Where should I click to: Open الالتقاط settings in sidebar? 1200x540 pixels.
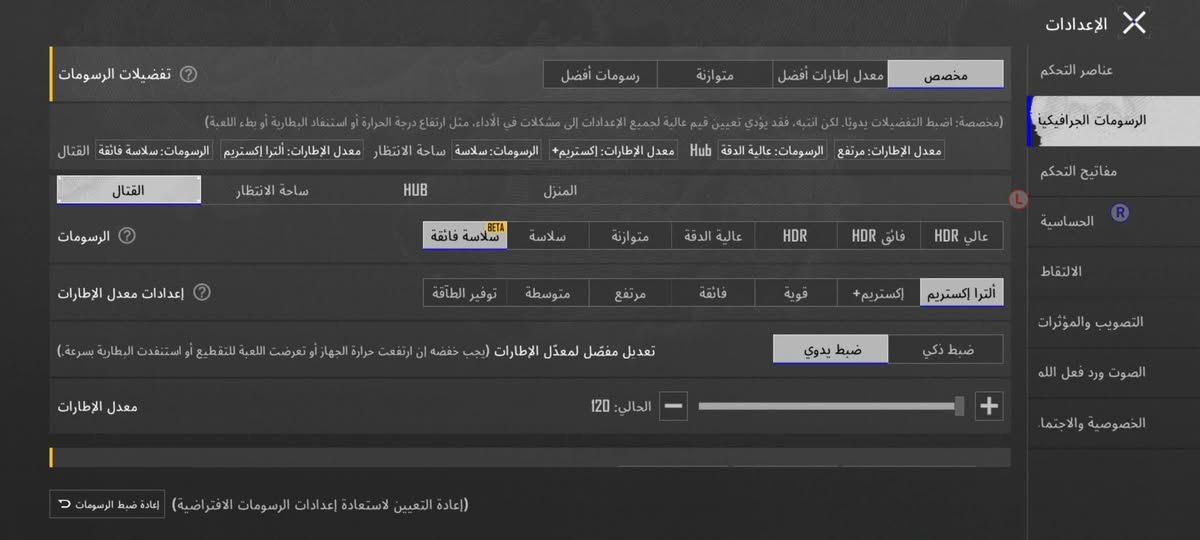pyautogui.click(x=1113, y=271)
